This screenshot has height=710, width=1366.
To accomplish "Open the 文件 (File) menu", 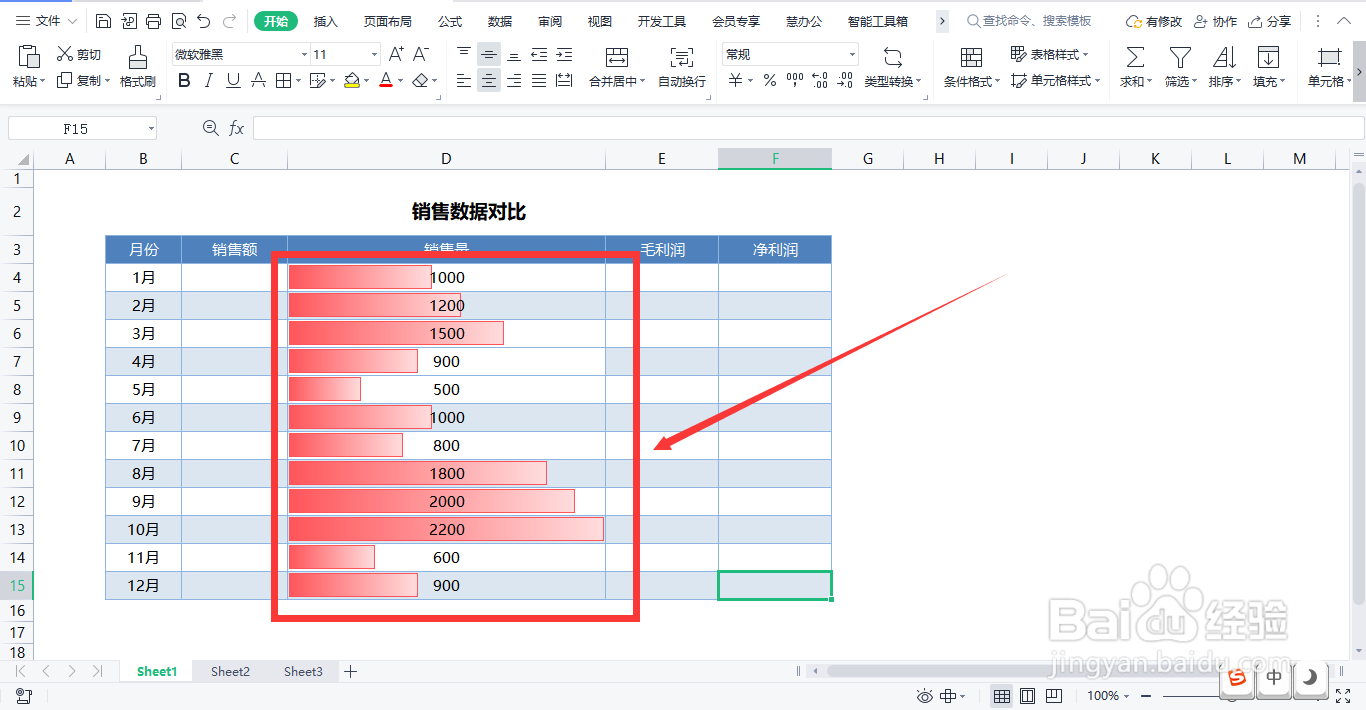I will coord(46,21).
